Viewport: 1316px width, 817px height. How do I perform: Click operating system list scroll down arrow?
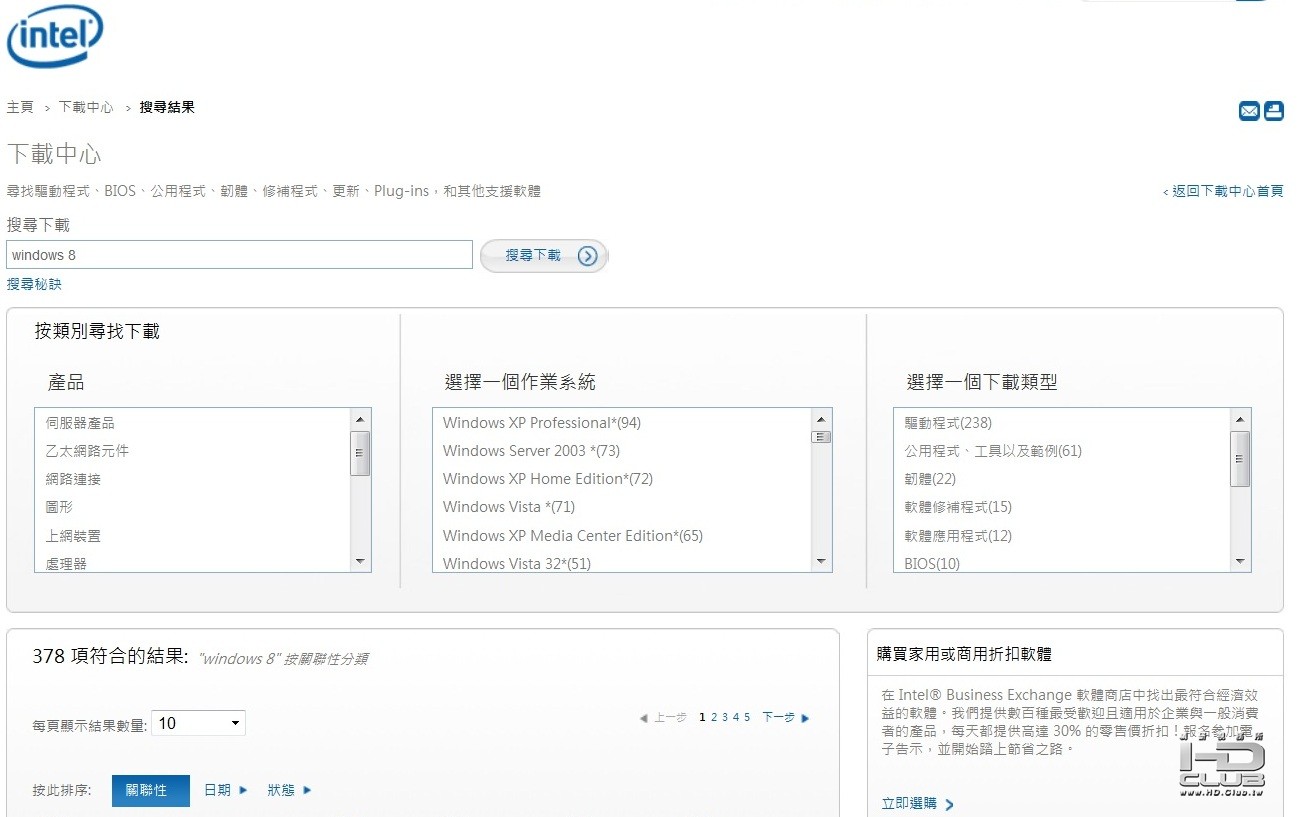pos(822,562)
